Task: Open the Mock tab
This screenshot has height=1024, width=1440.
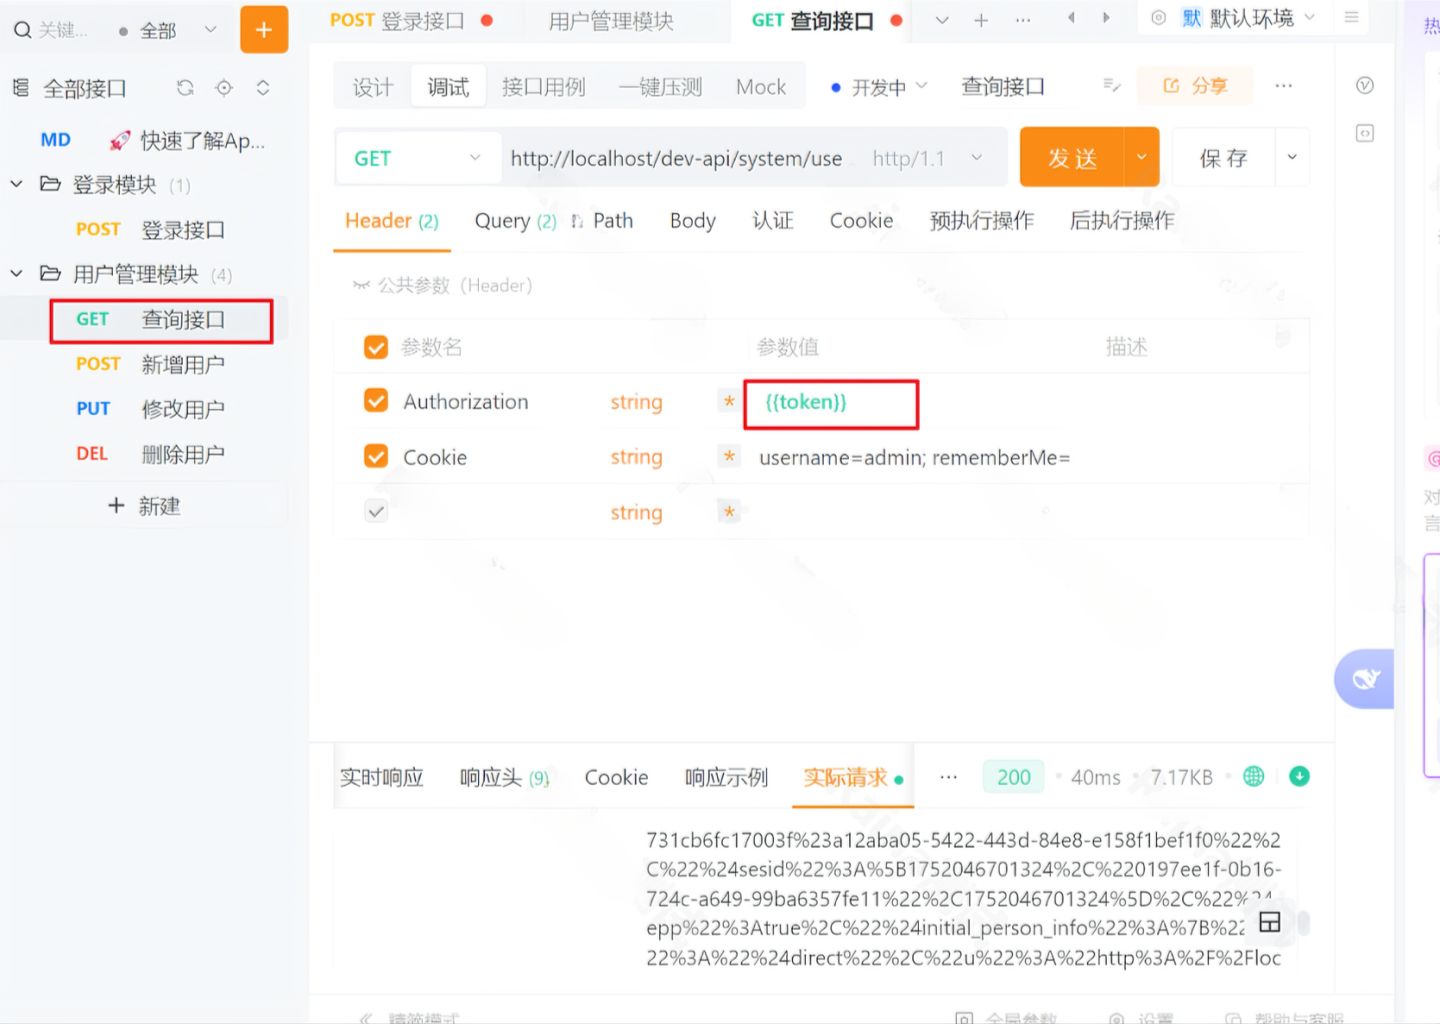Action: tap(761, 87)
